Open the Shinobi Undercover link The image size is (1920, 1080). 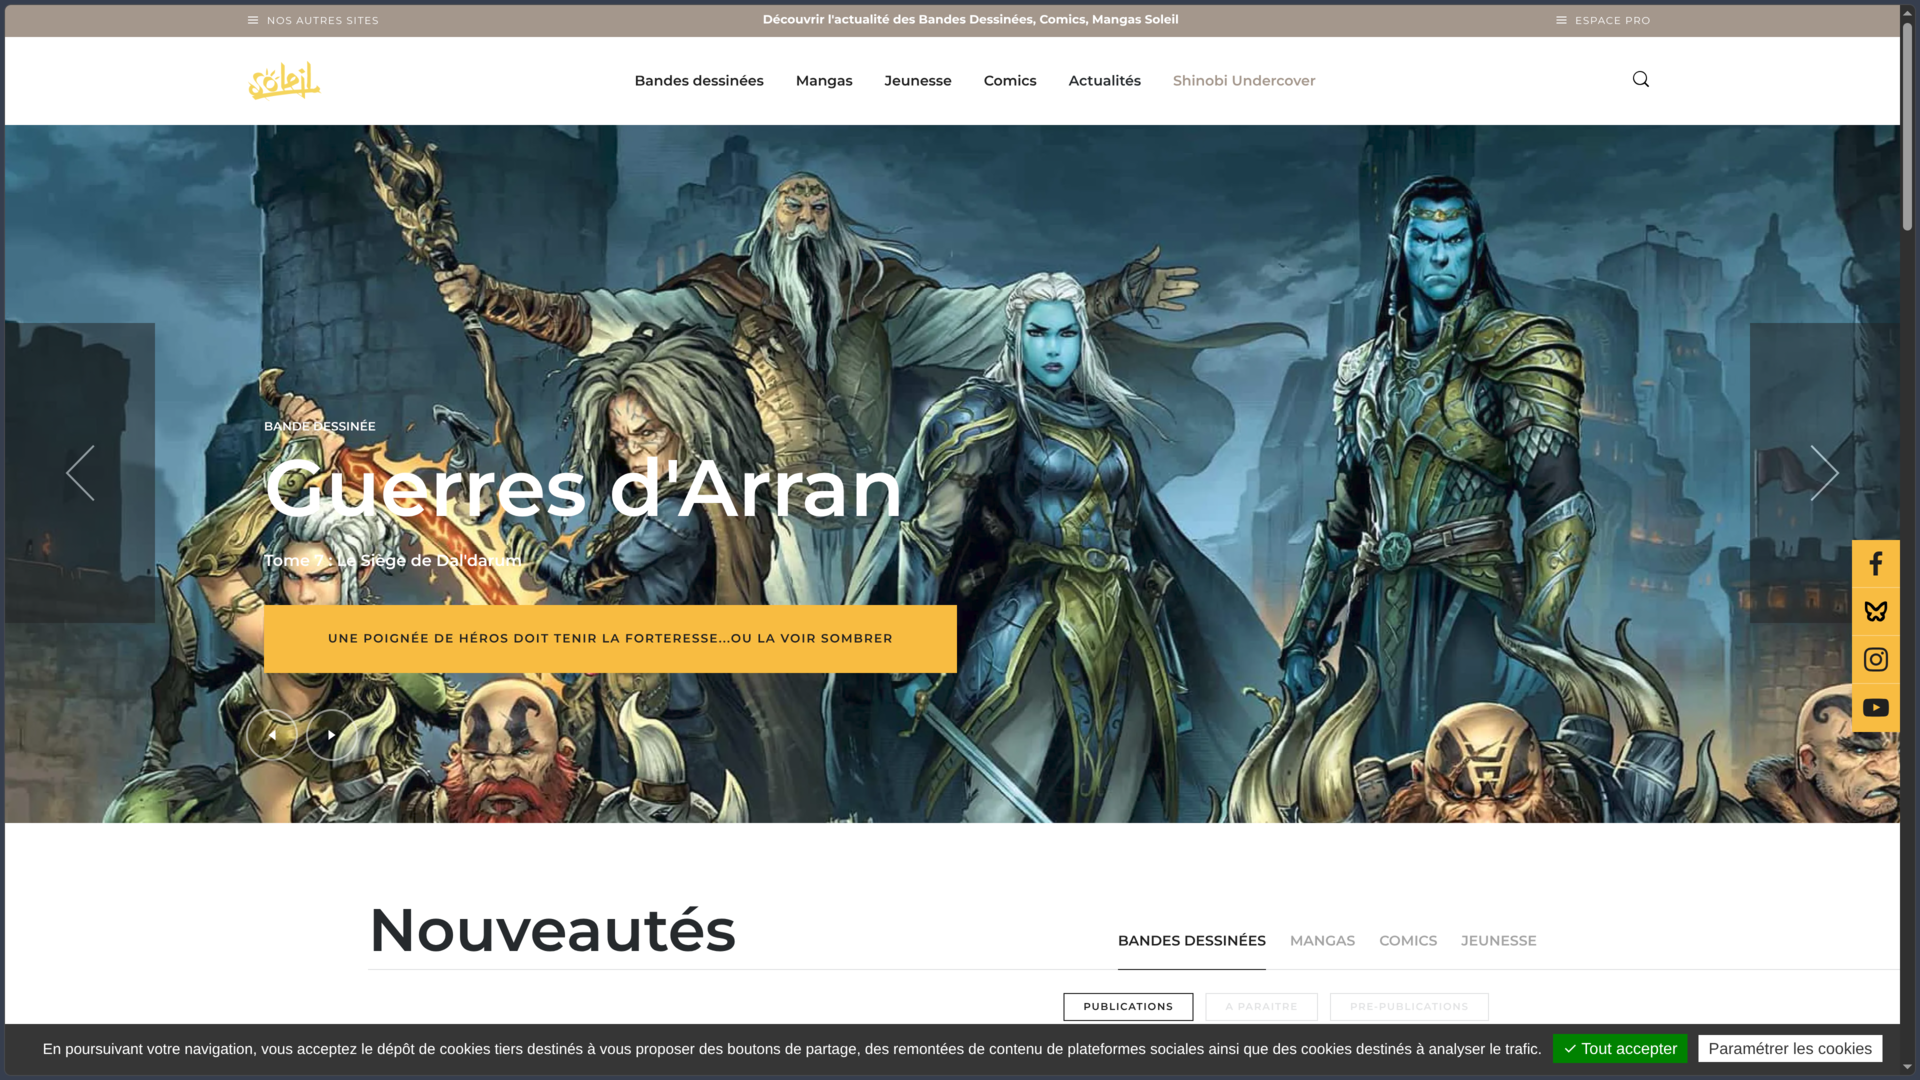pos(1244,81)
